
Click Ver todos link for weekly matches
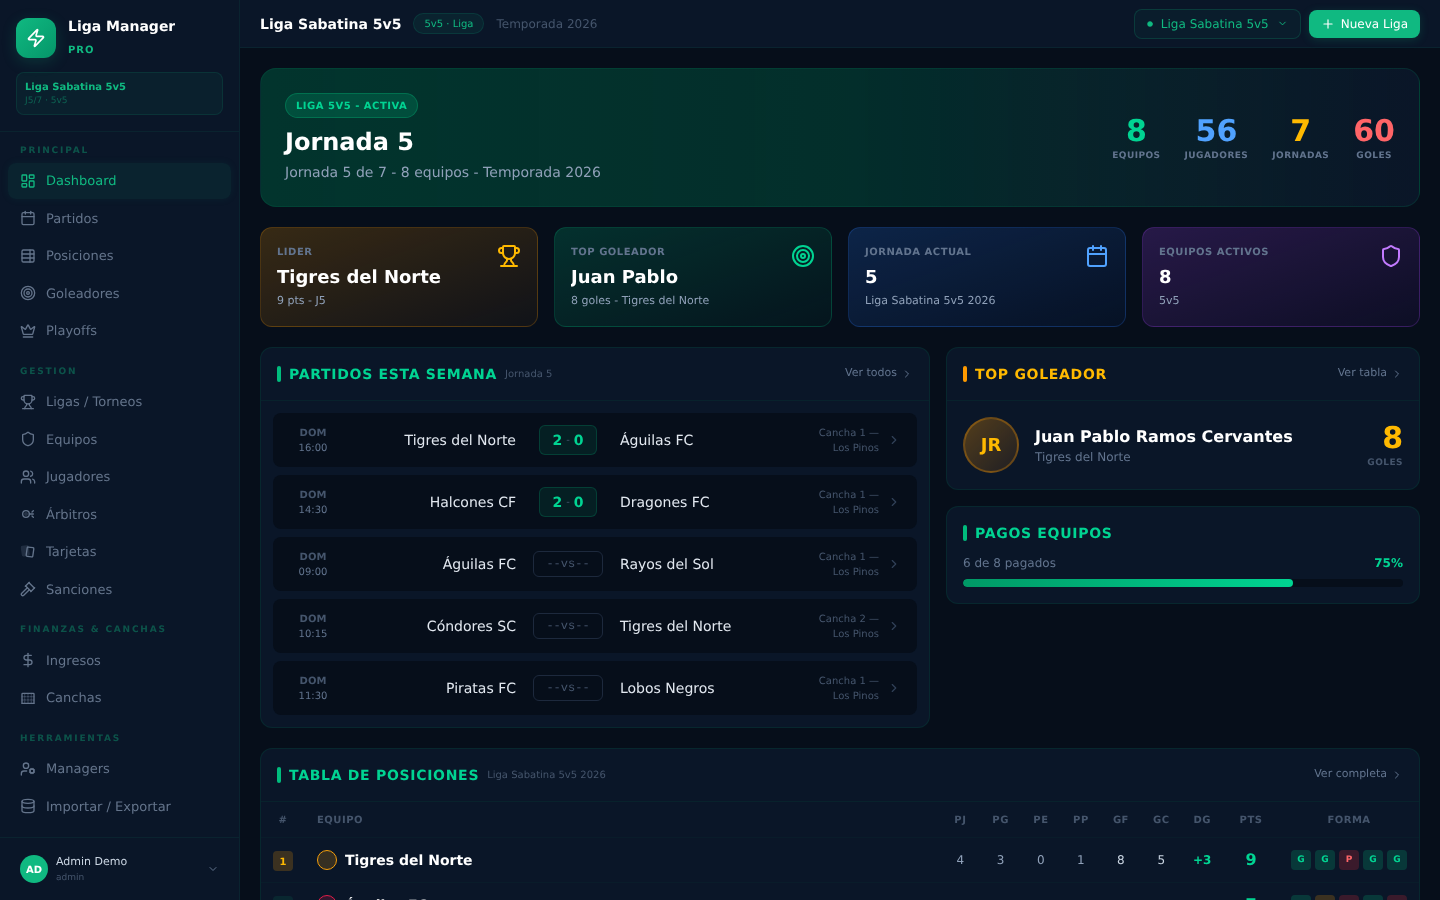[878, 373]
